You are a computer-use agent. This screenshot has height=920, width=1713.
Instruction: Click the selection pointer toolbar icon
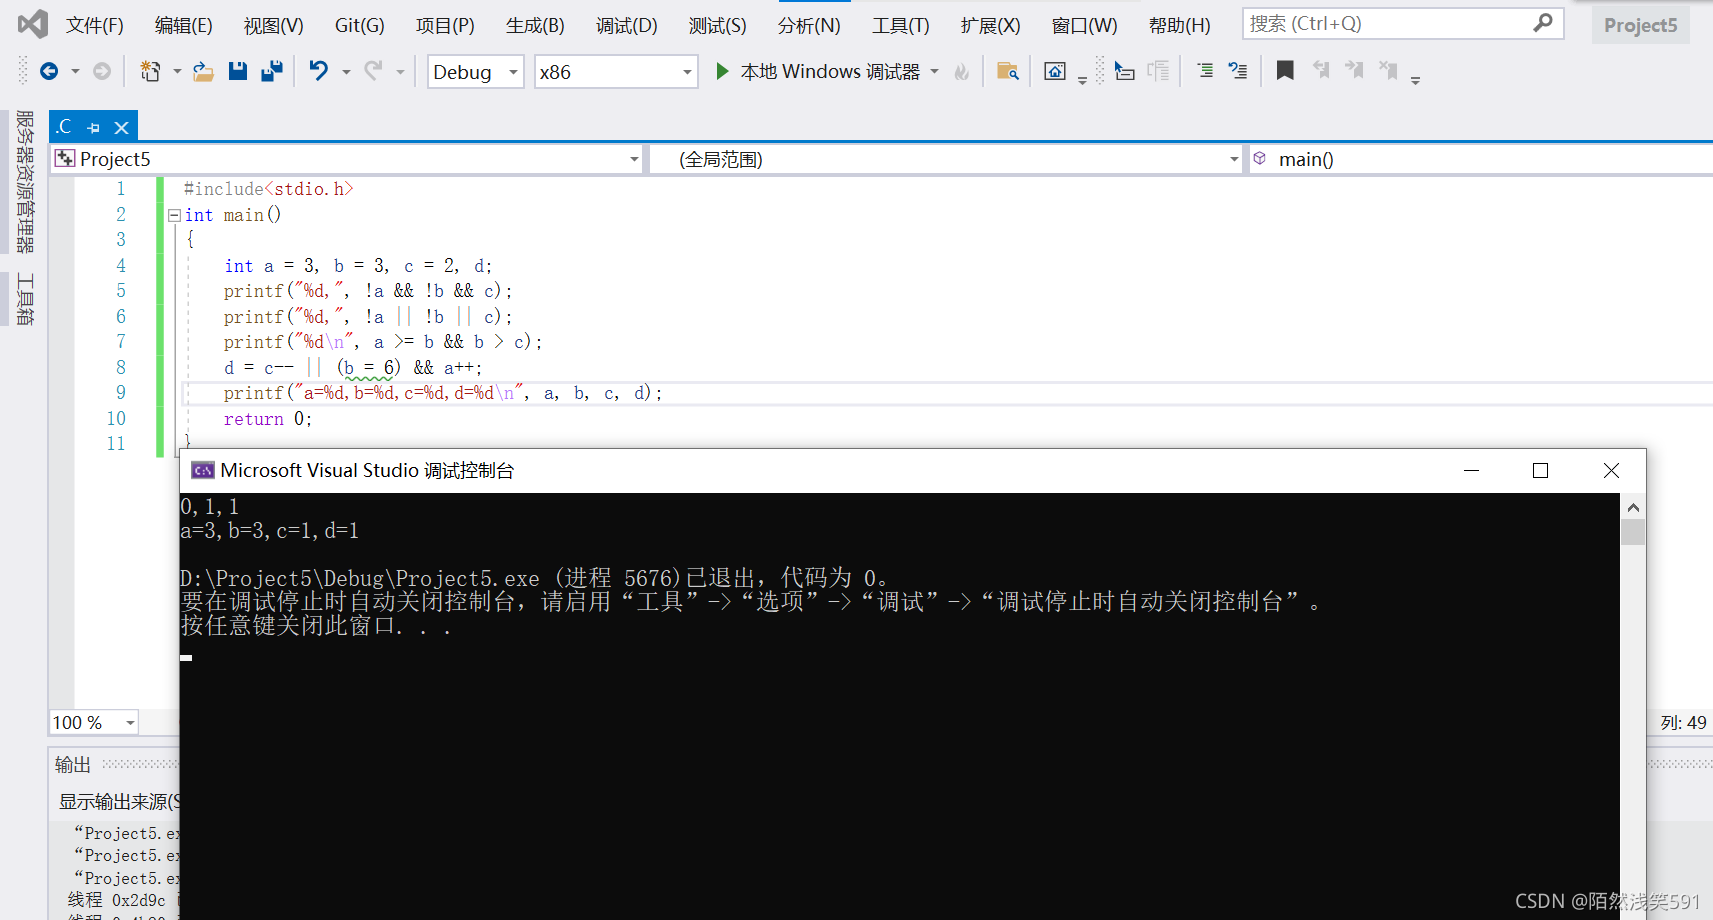[x=1124, y=71]
